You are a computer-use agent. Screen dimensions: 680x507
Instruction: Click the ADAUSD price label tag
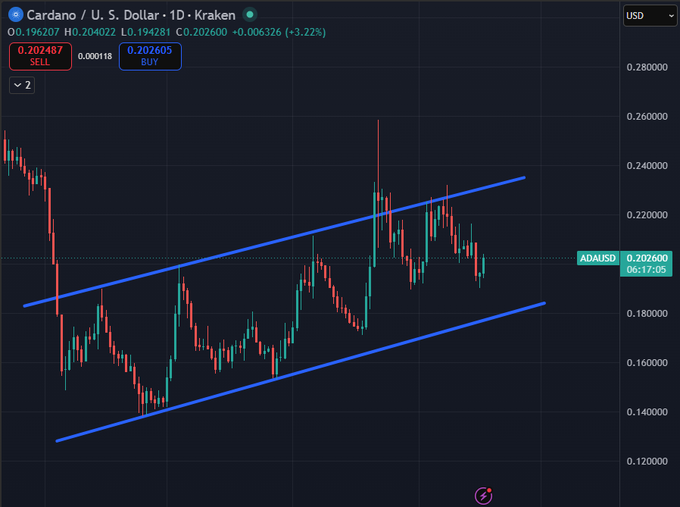(598, 258)
